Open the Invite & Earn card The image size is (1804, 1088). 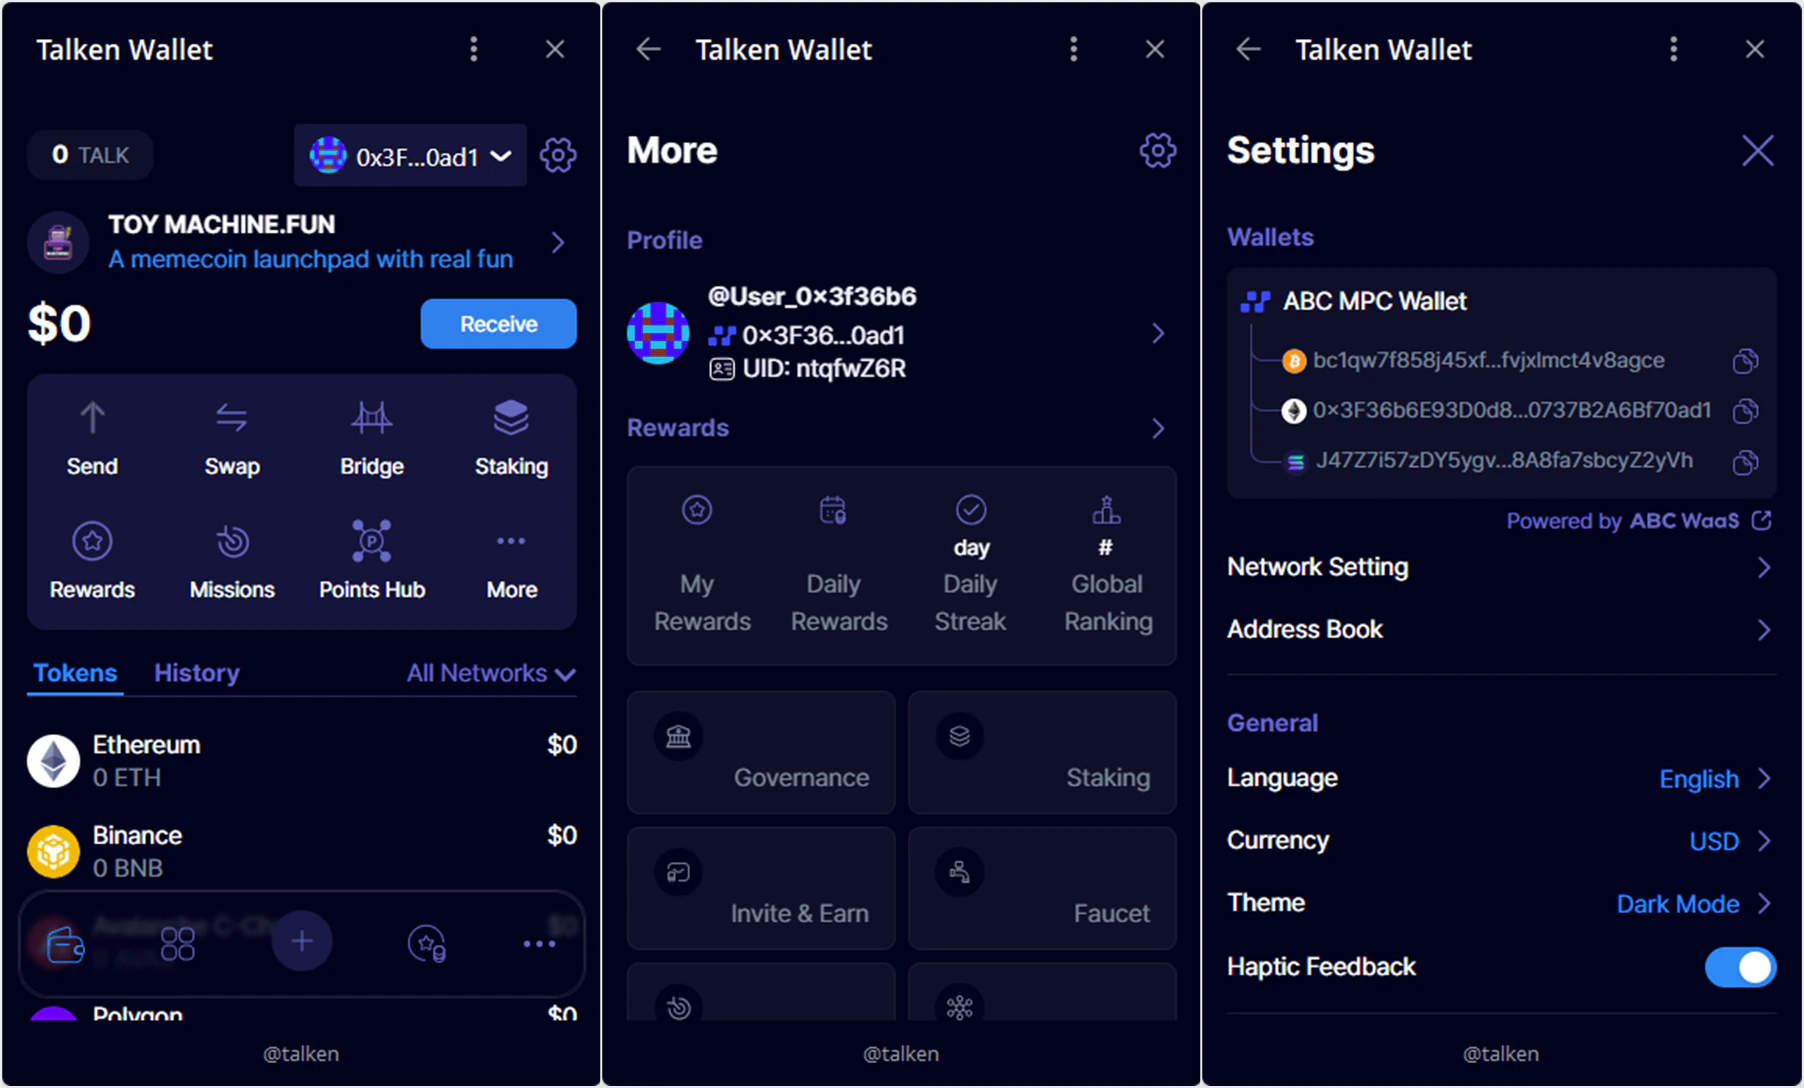point(761,888)
